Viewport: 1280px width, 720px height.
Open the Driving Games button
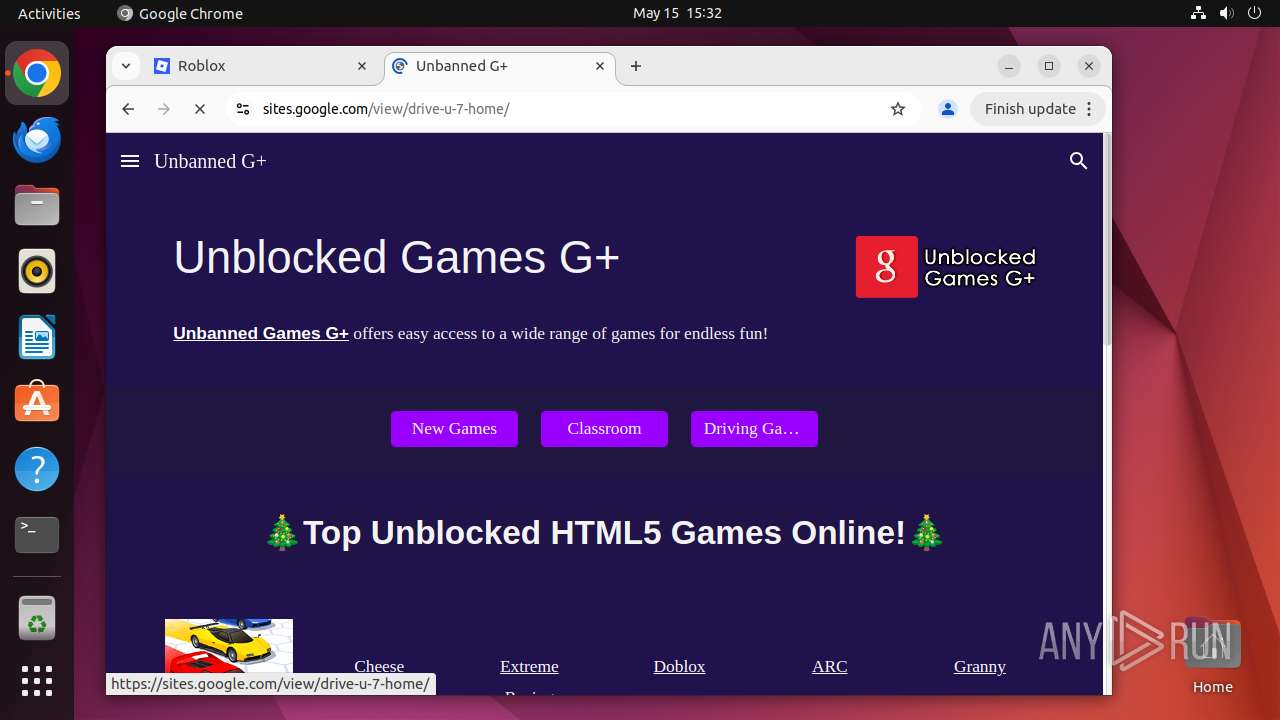(x=754, y=429)
